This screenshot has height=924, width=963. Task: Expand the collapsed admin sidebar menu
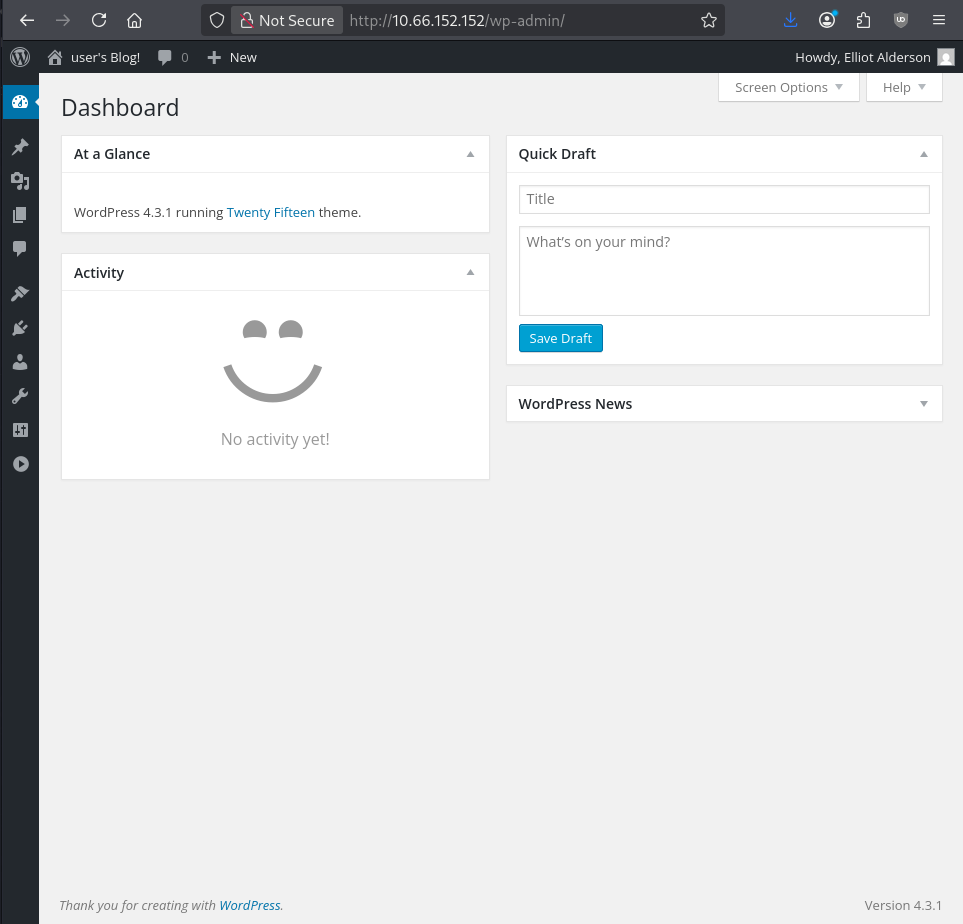pyautogui.click(x=19, y=464)
